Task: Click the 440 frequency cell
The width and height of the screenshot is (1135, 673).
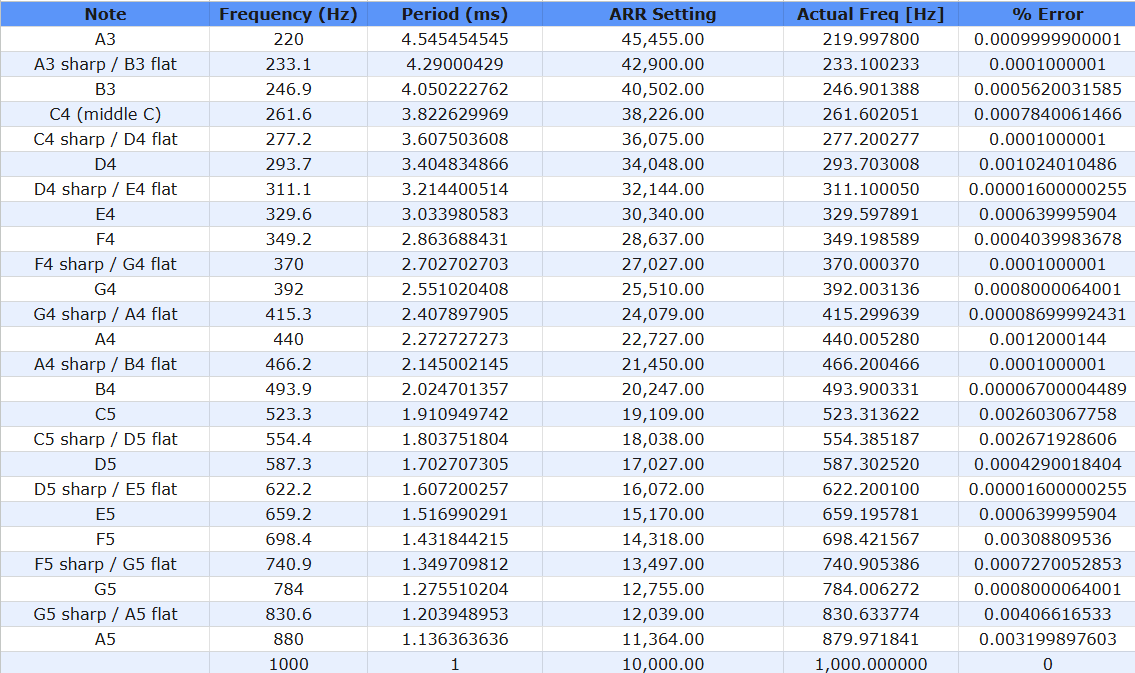Action: tap(288, 339)
